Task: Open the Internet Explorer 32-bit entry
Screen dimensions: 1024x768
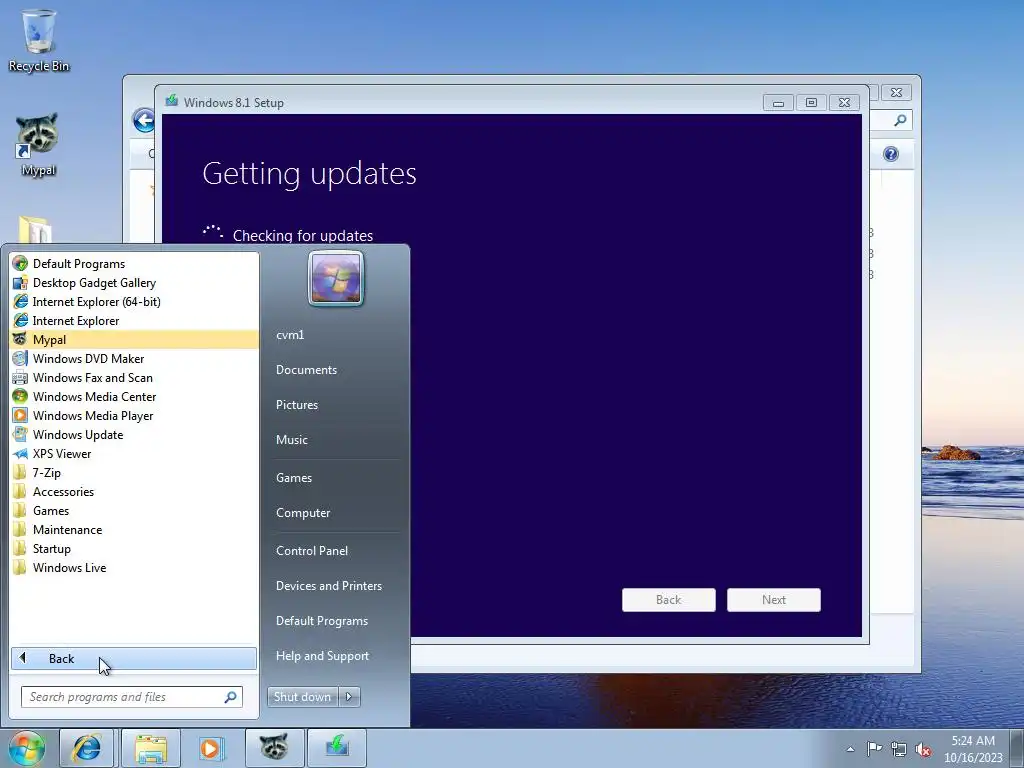Action: tap(134, 321)
